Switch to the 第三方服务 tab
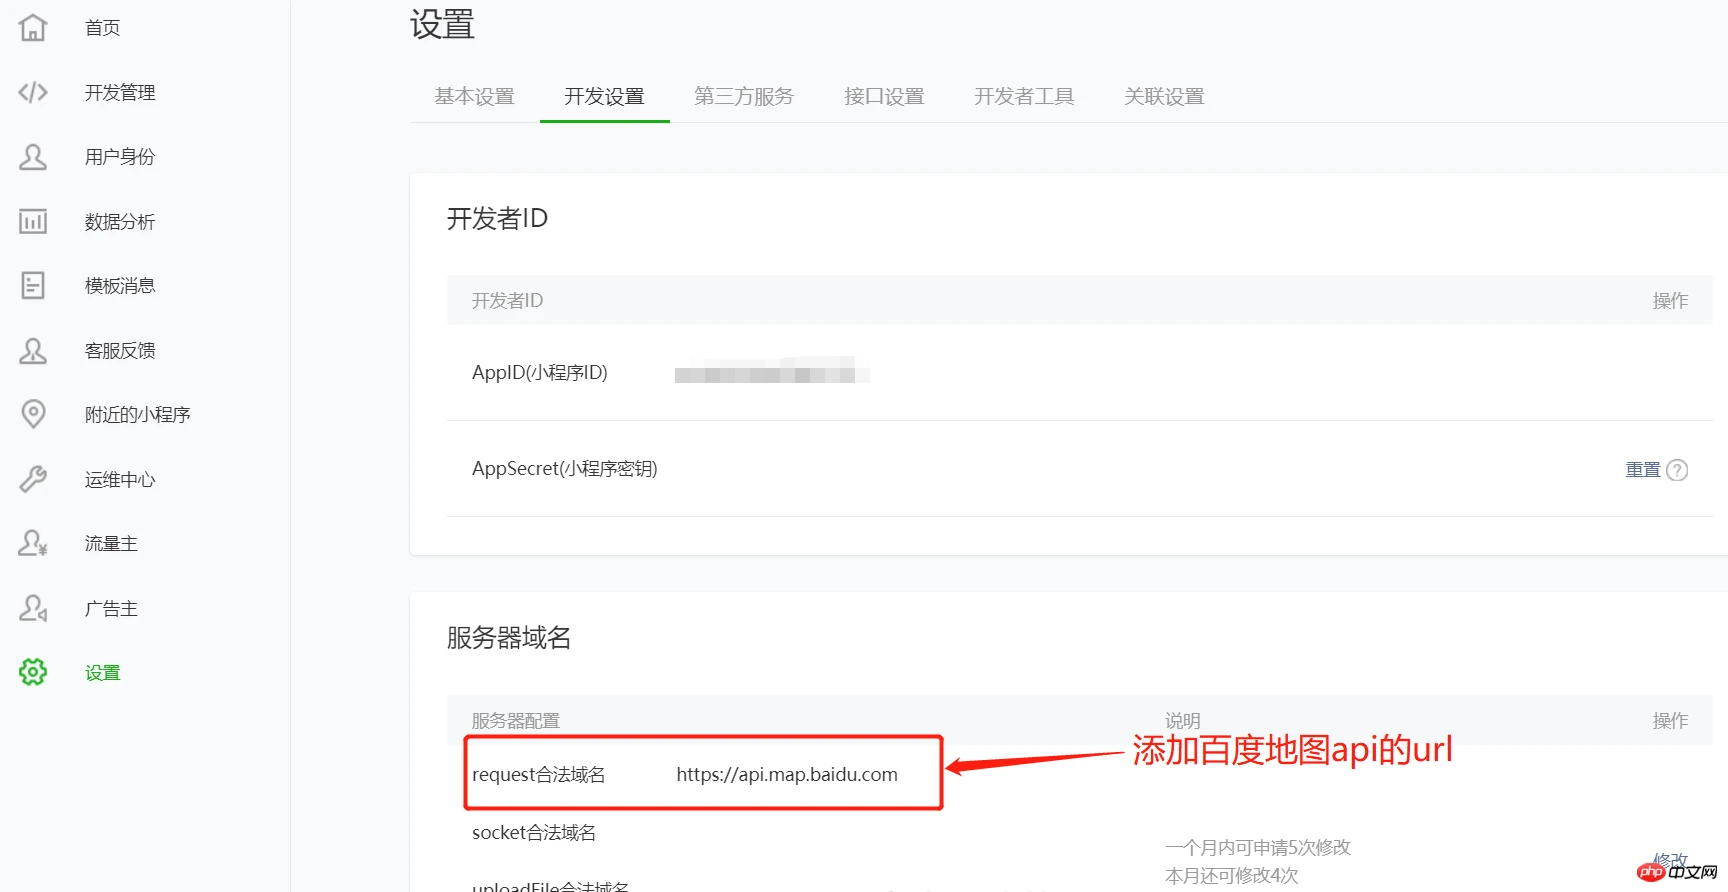 coord(743,96)
